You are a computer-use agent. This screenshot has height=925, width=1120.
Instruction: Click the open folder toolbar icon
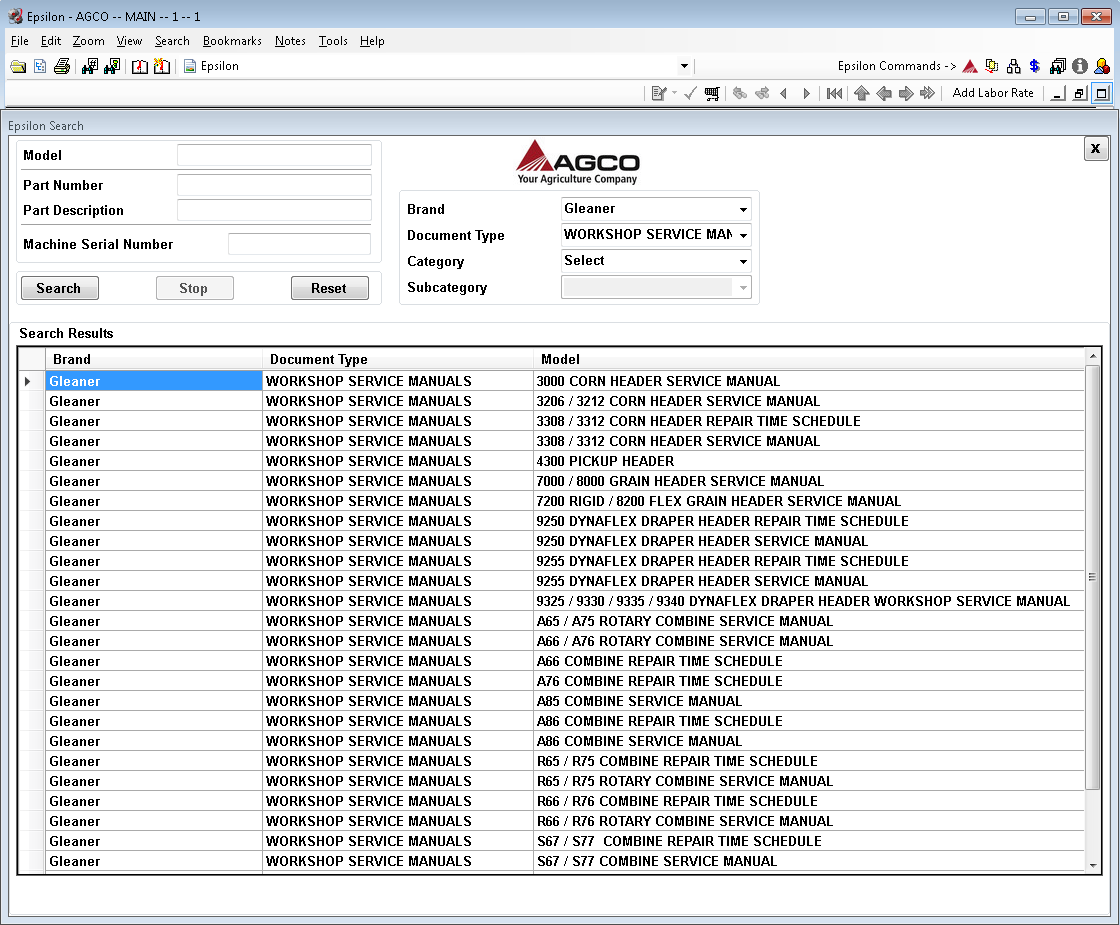pos(19,66)
